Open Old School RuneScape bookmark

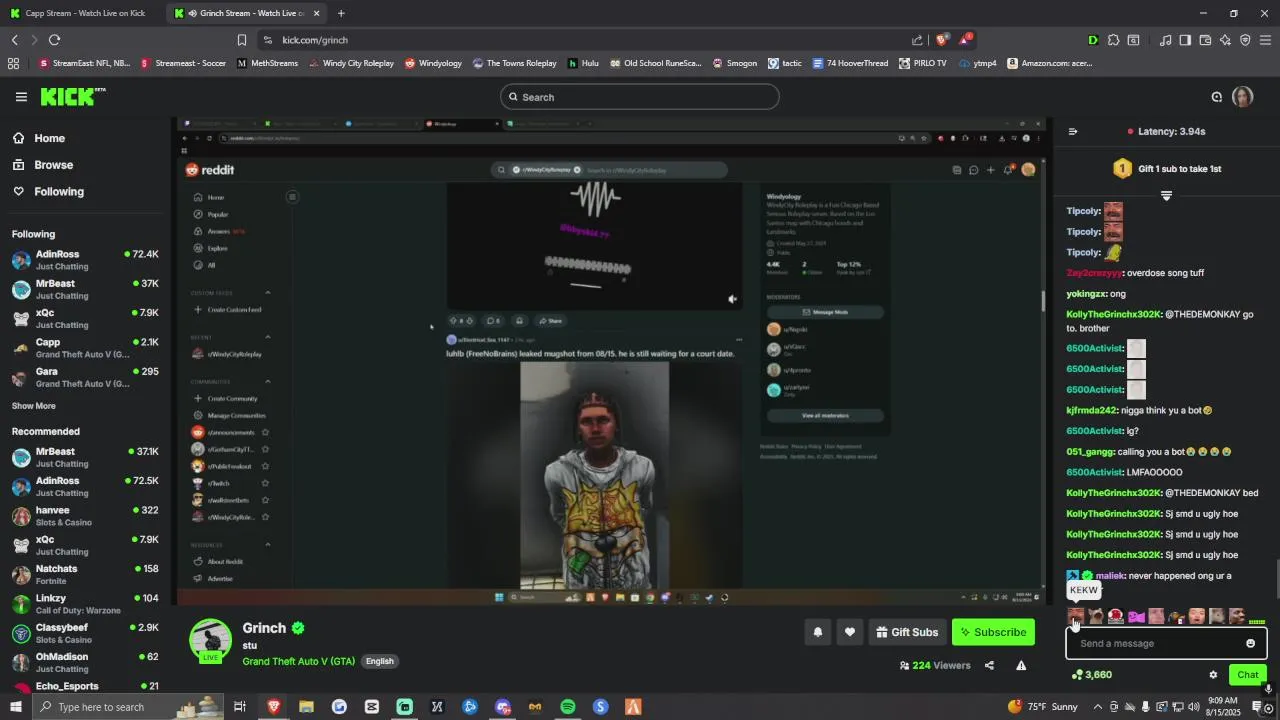click(x=656, y=63)
